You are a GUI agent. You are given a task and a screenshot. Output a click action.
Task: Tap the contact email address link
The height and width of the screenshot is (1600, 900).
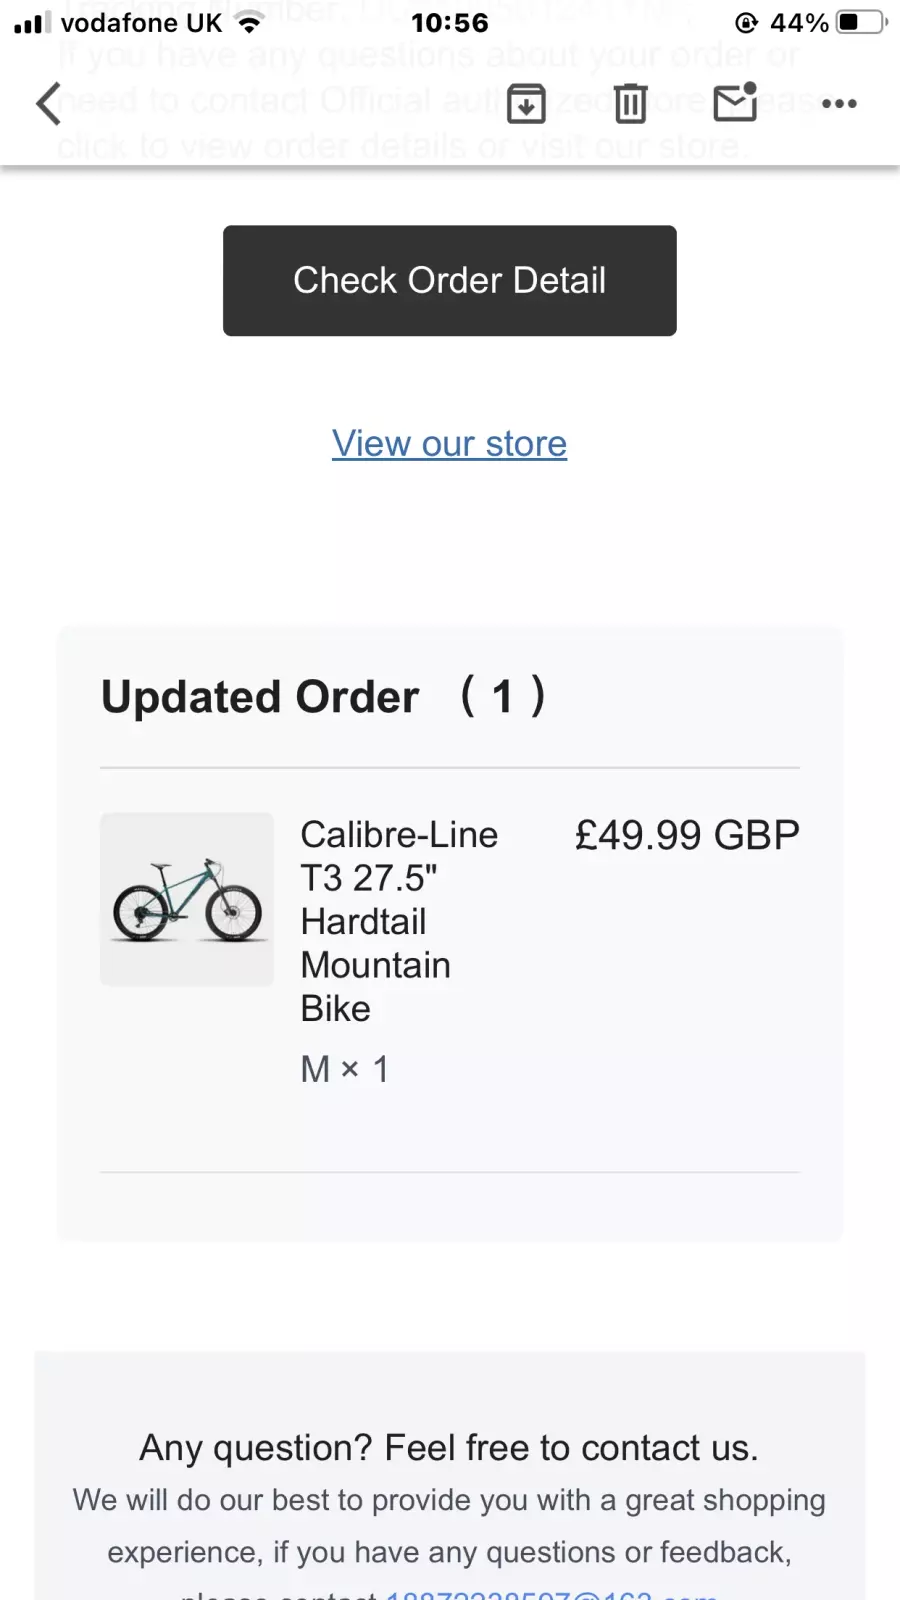coord(552,1594)
